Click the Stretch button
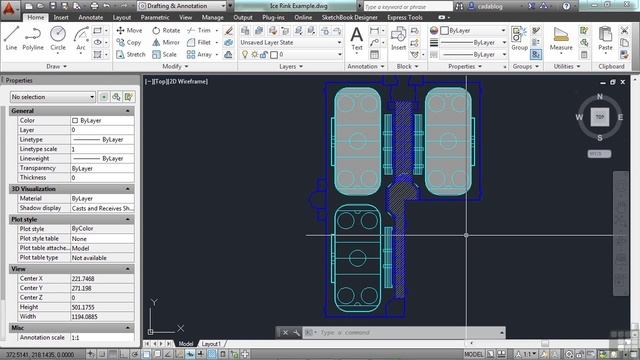The width and height of the screenshot is (640, 360). coord(131,54)
